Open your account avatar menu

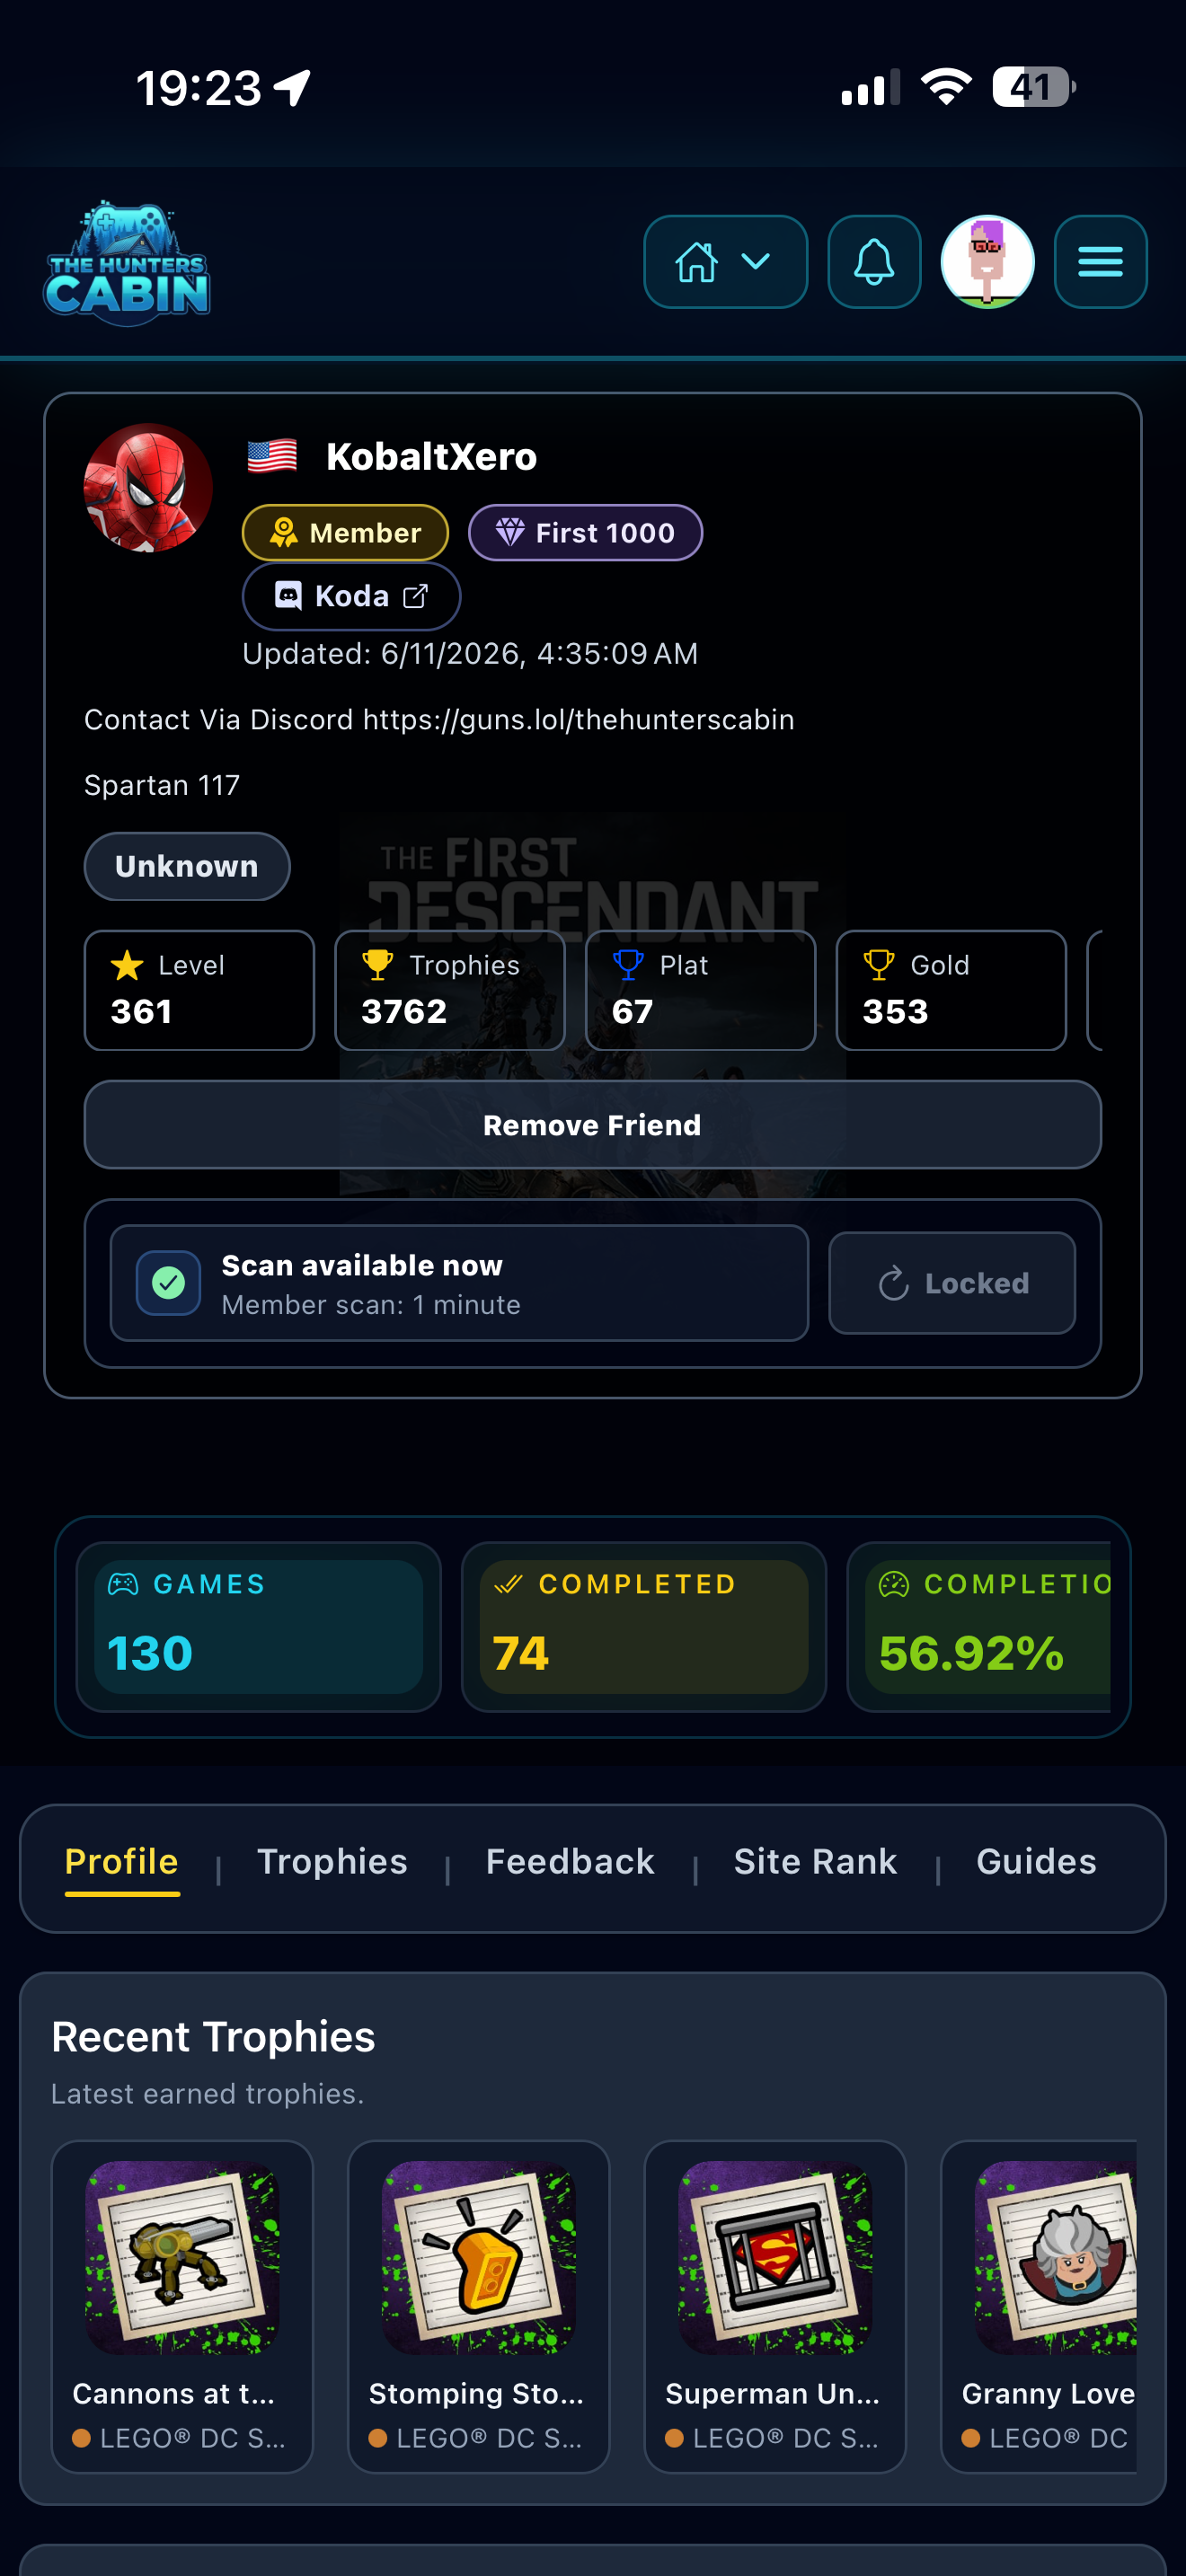987,262
